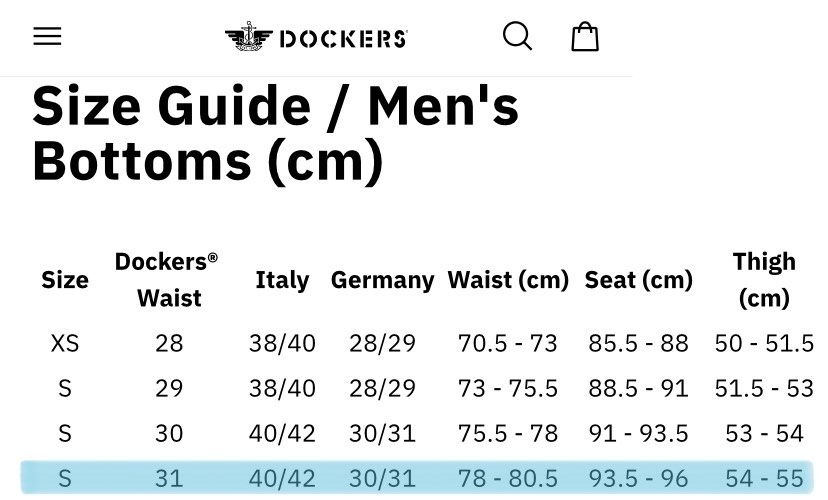The height and width of the screenshot is (500, 828).
Task: Click the Seat (cm) column header
Action: pos(638,280)
